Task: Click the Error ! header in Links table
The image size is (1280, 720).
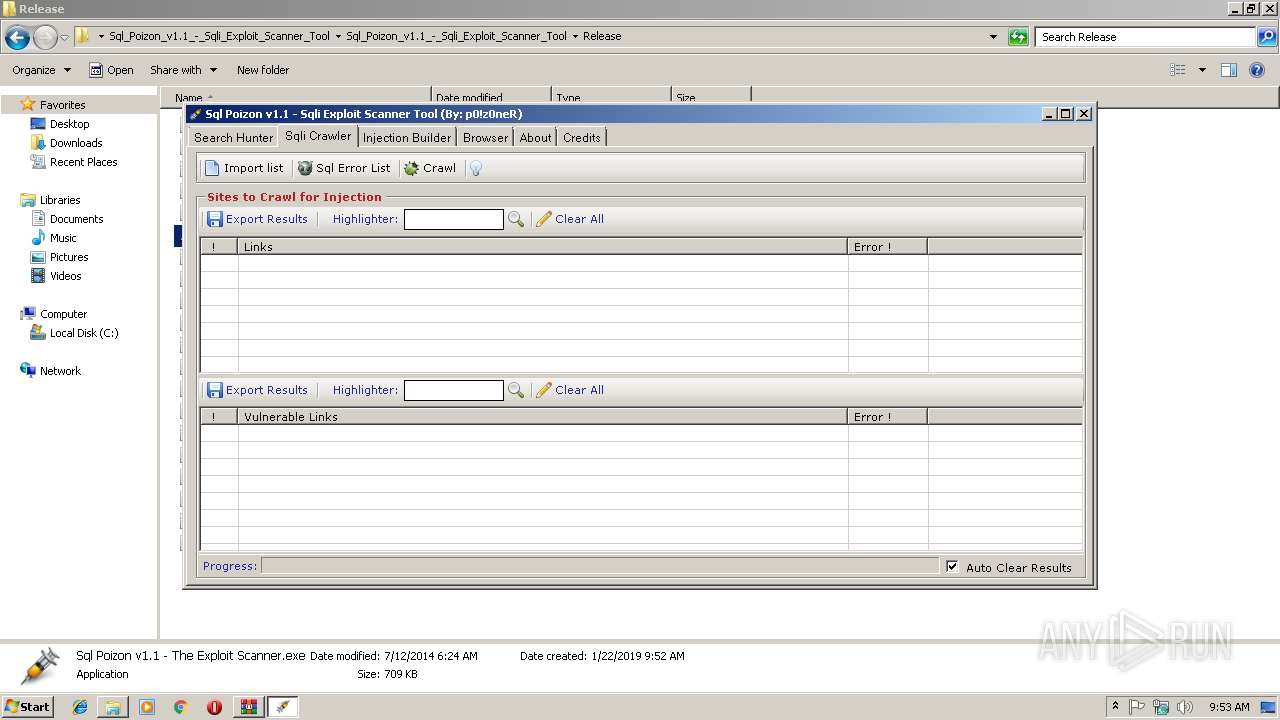Action: (888, 246)
